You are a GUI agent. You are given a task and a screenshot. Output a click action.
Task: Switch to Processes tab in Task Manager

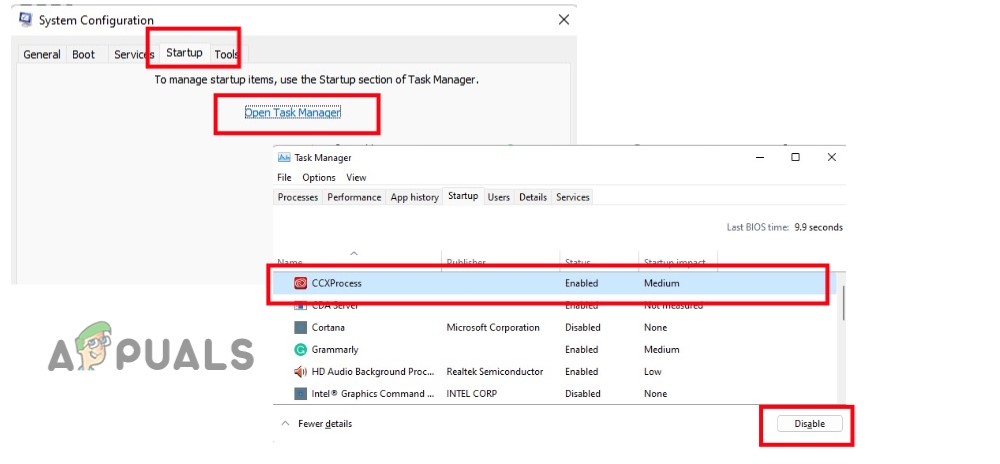tap(298, 198)
